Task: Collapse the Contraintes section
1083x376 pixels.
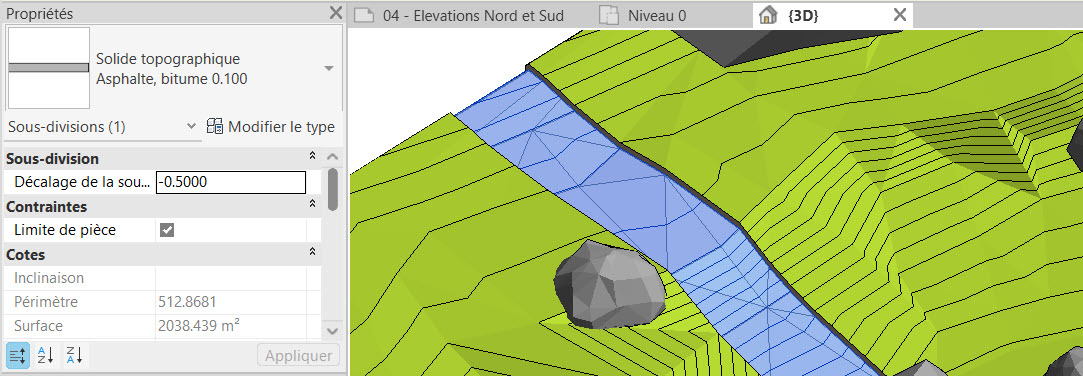Action: (312, 206)
